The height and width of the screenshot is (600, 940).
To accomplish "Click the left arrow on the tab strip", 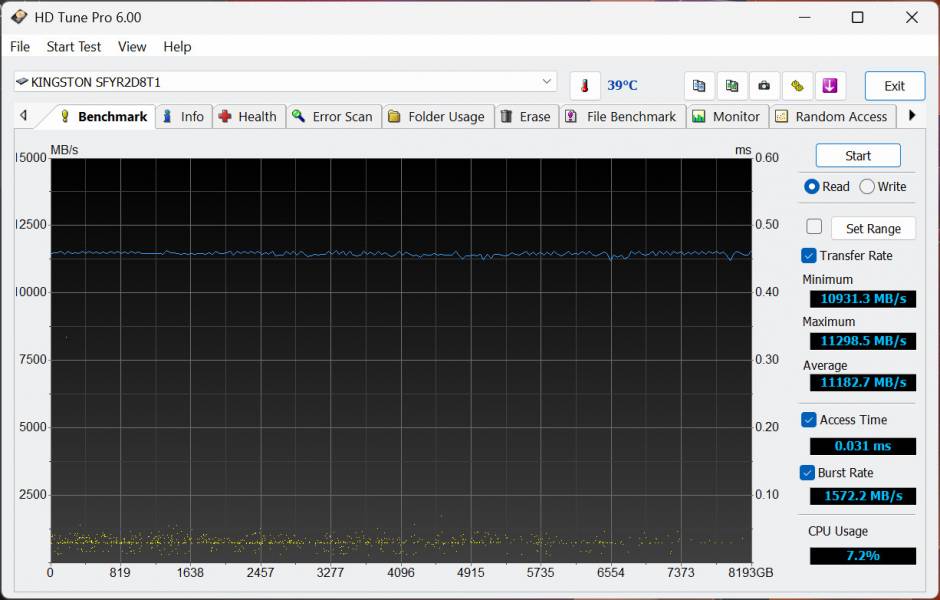I will tap(24, 116).
